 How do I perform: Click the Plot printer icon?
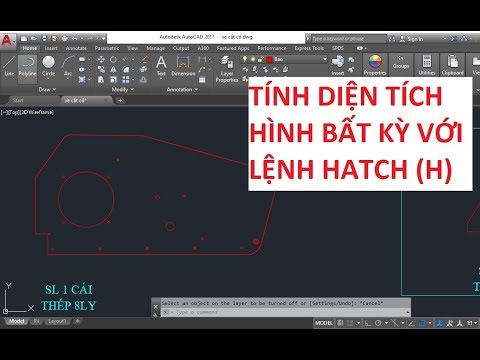point(65,39)
